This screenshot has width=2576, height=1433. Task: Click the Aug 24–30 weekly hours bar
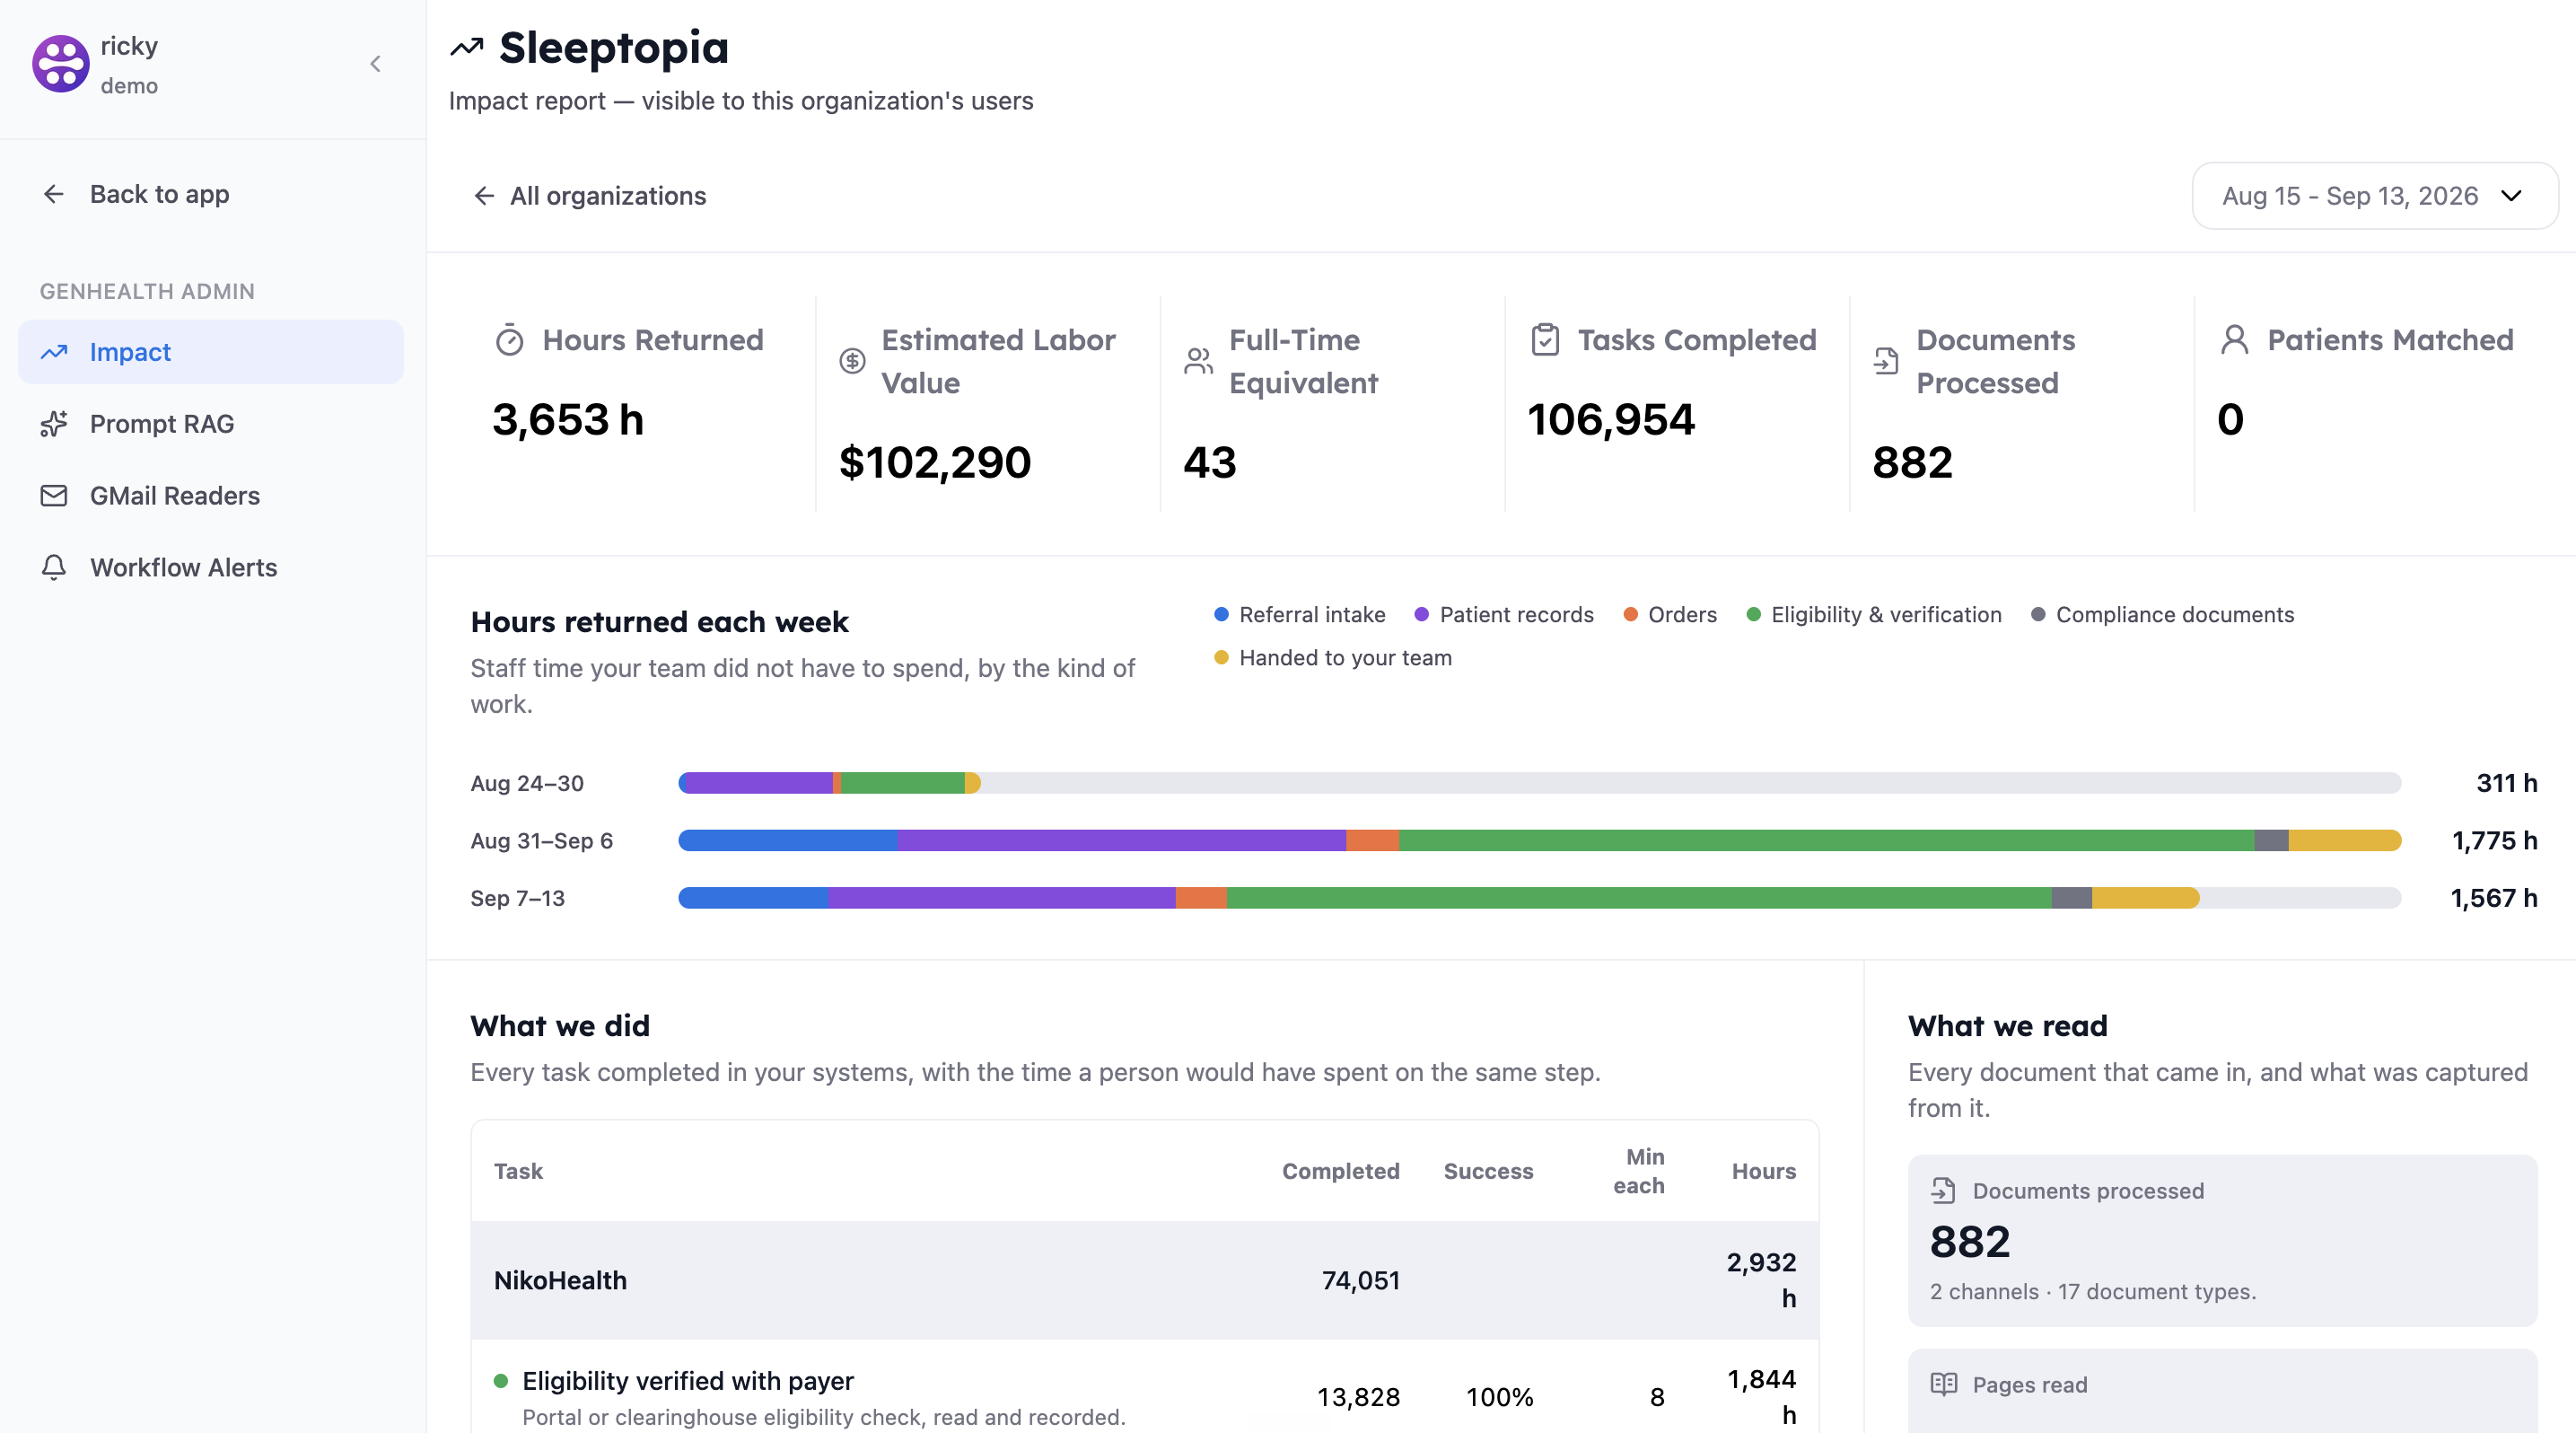[x=1539, y=783]
